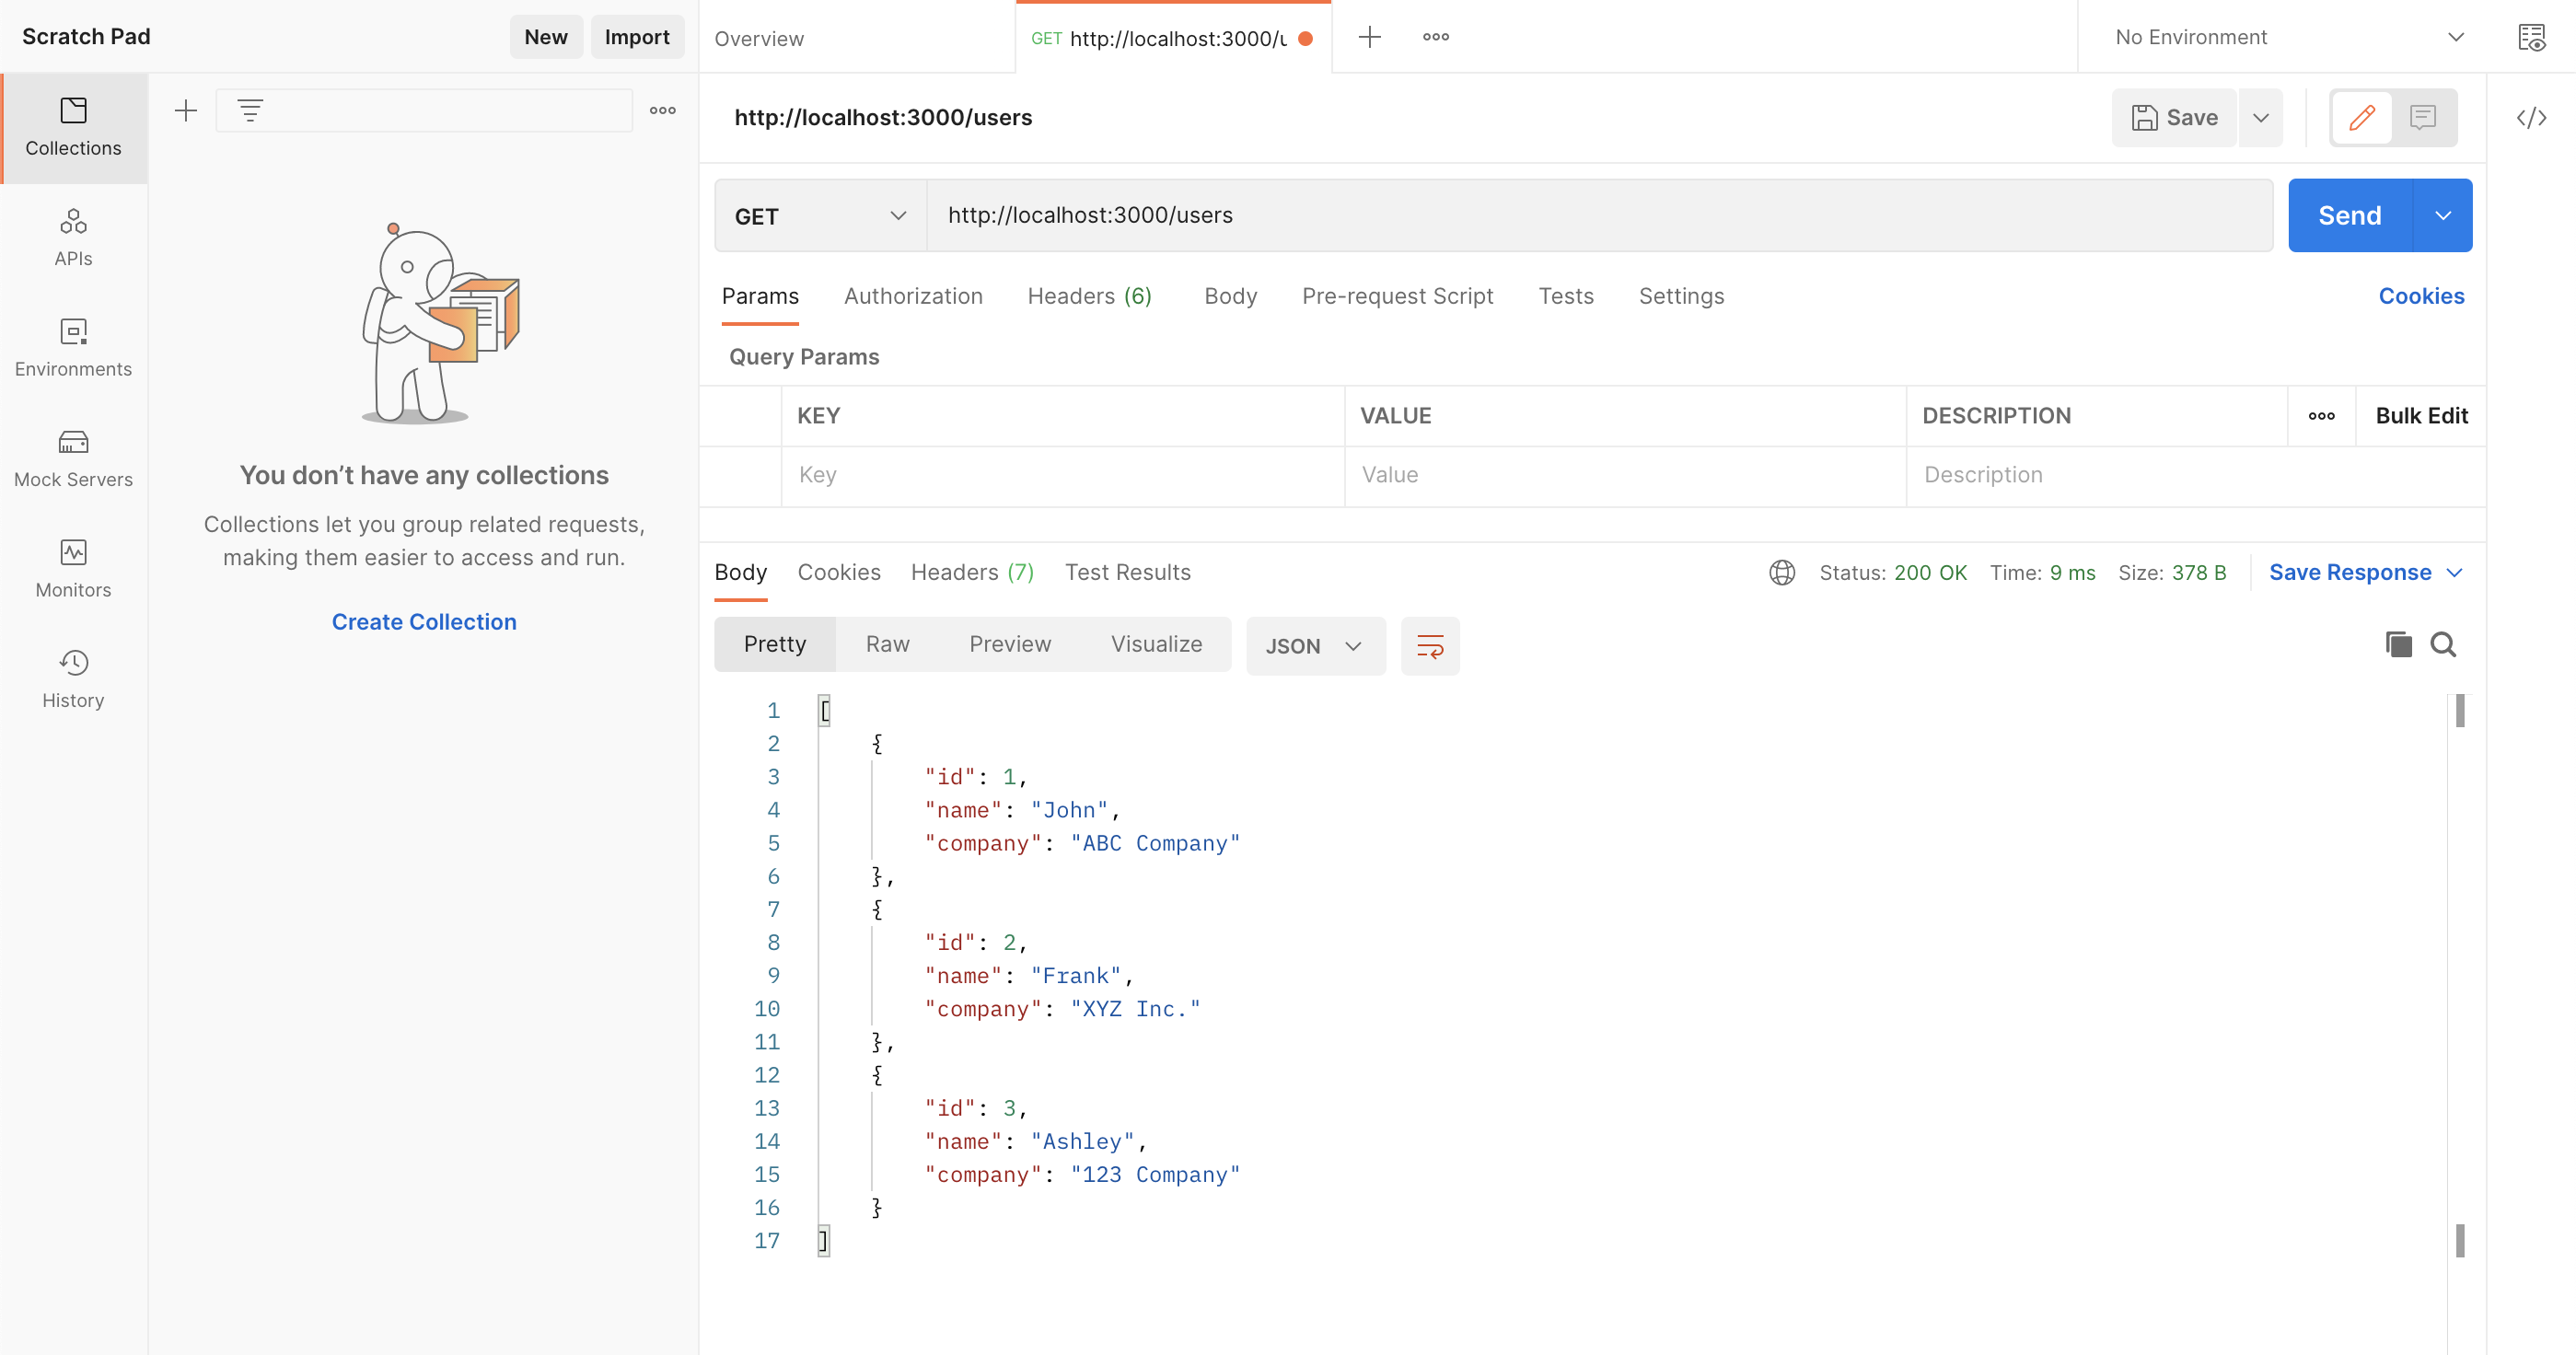Copy the response body
The height and width of the screenshot is (1355, 2576).
point(2397,644)
